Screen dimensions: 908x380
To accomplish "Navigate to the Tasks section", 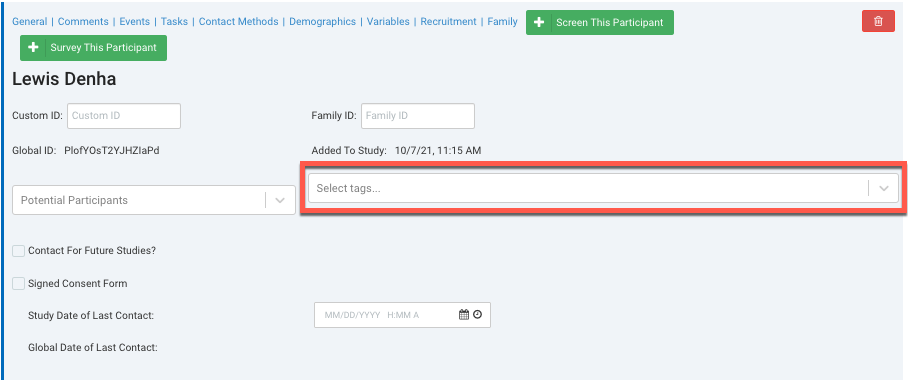I will click(x=174, y=21).
